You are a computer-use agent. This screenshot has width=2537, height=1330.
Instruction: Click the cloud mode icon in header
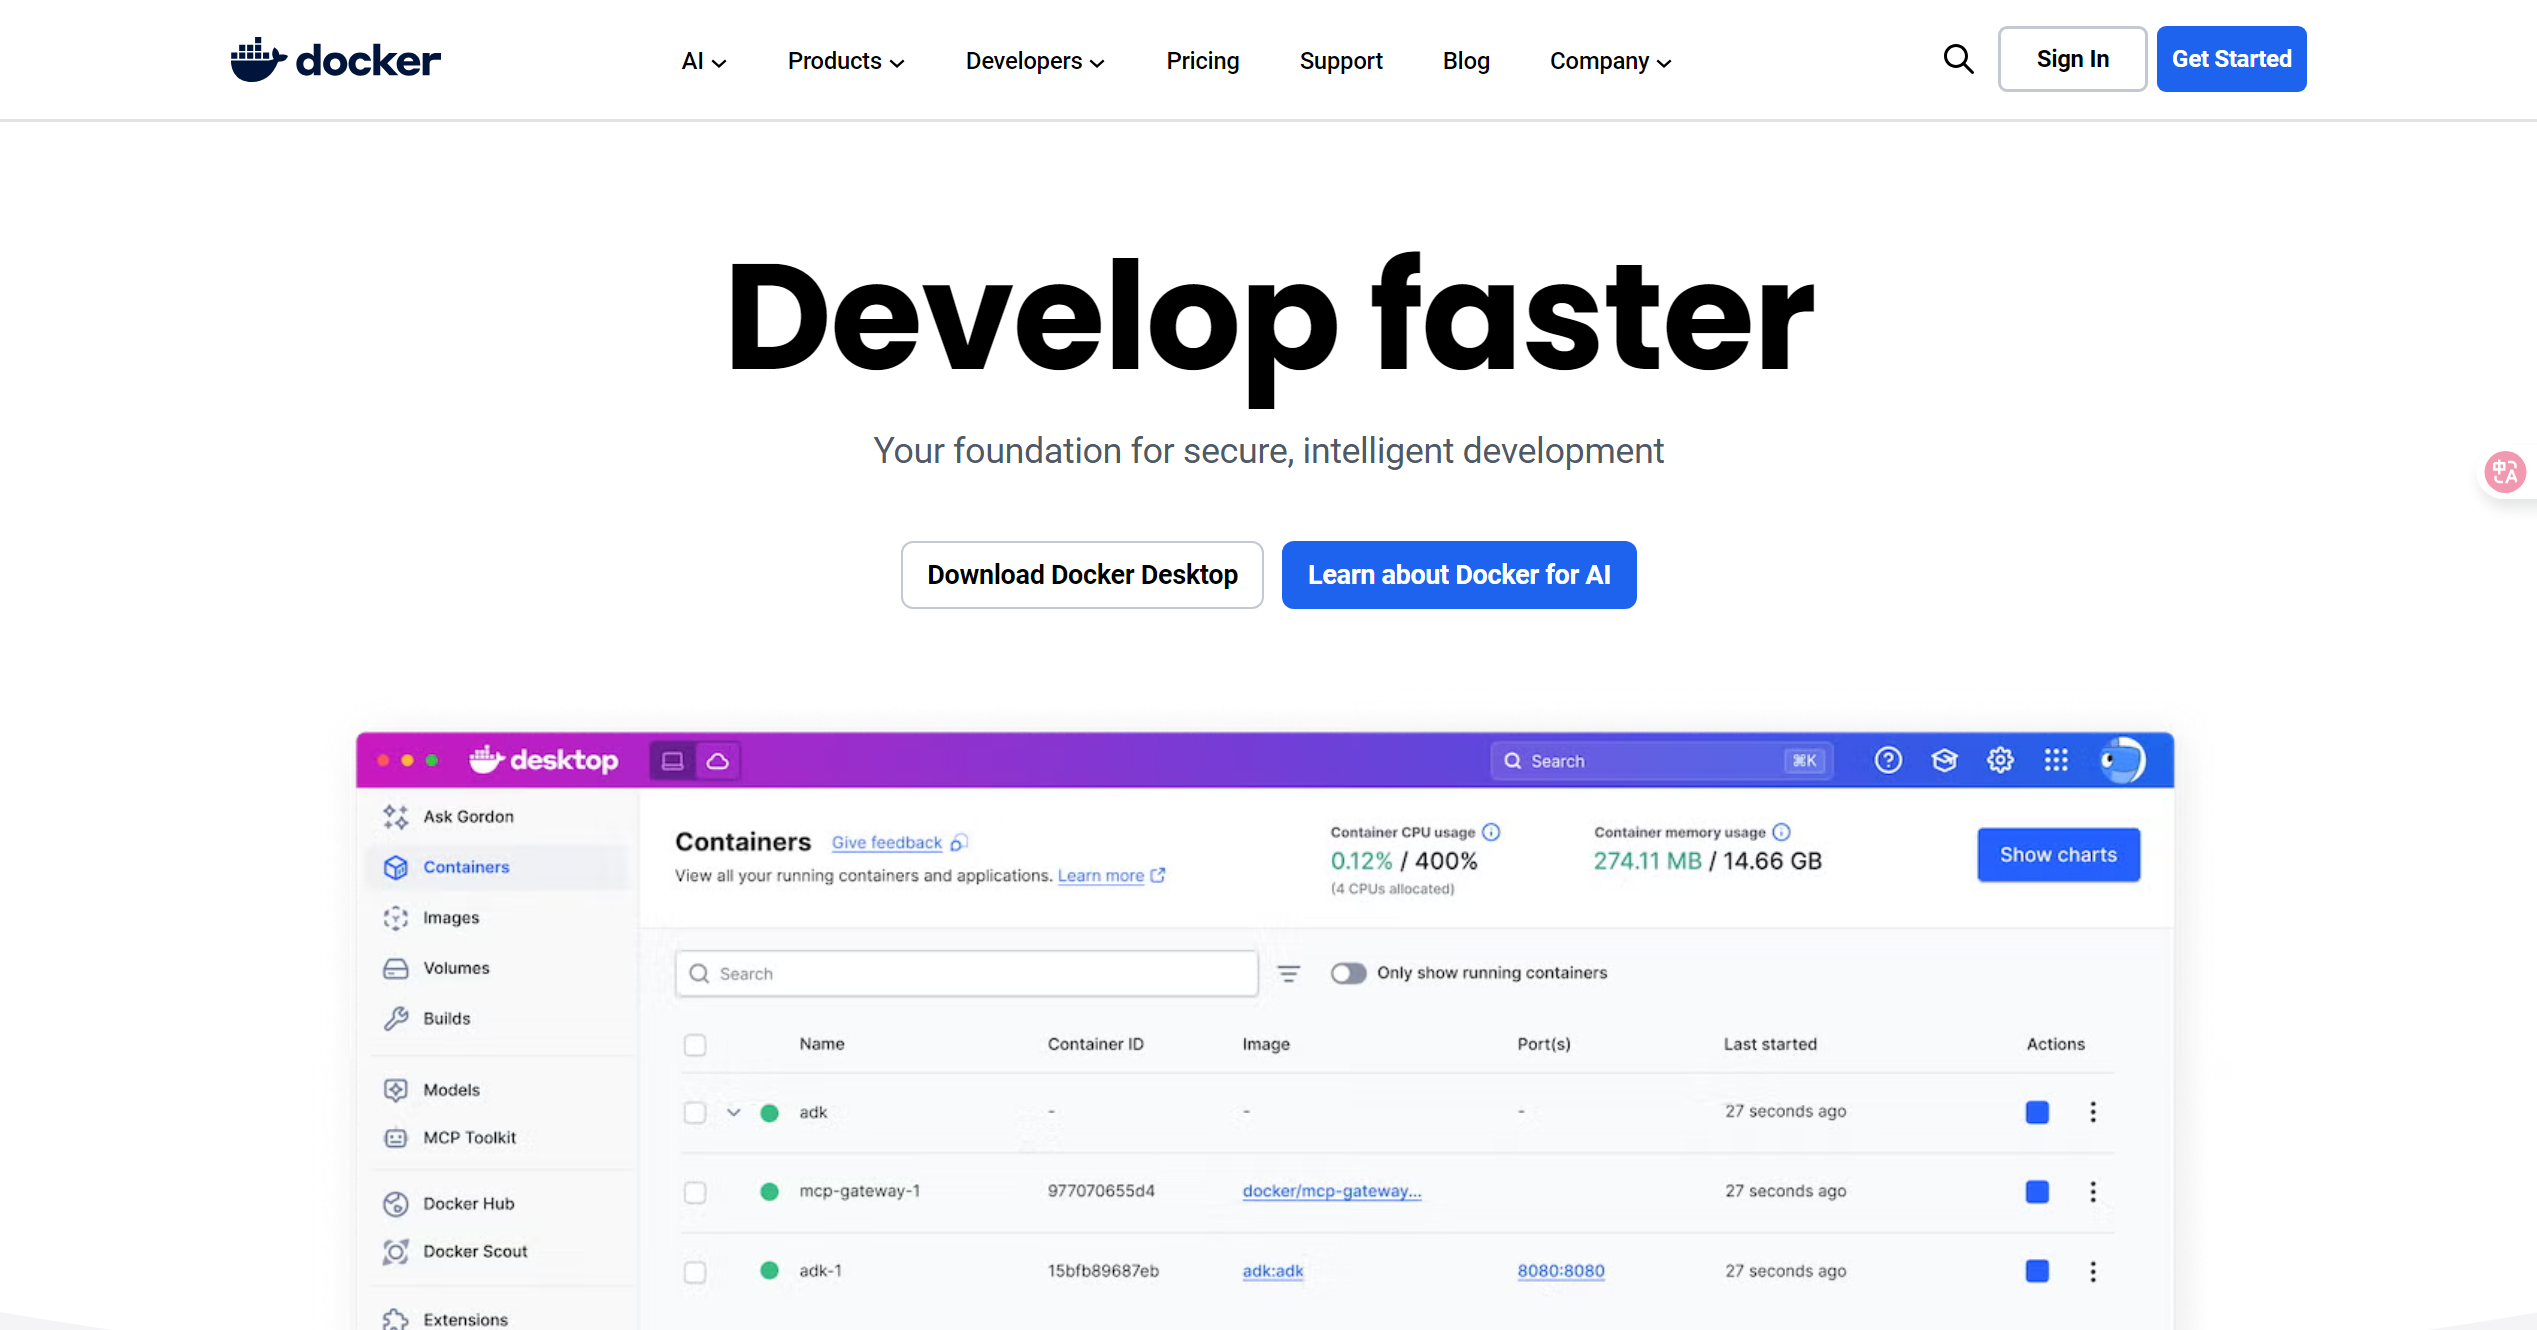pyautogui.click(x=718, y=761)
